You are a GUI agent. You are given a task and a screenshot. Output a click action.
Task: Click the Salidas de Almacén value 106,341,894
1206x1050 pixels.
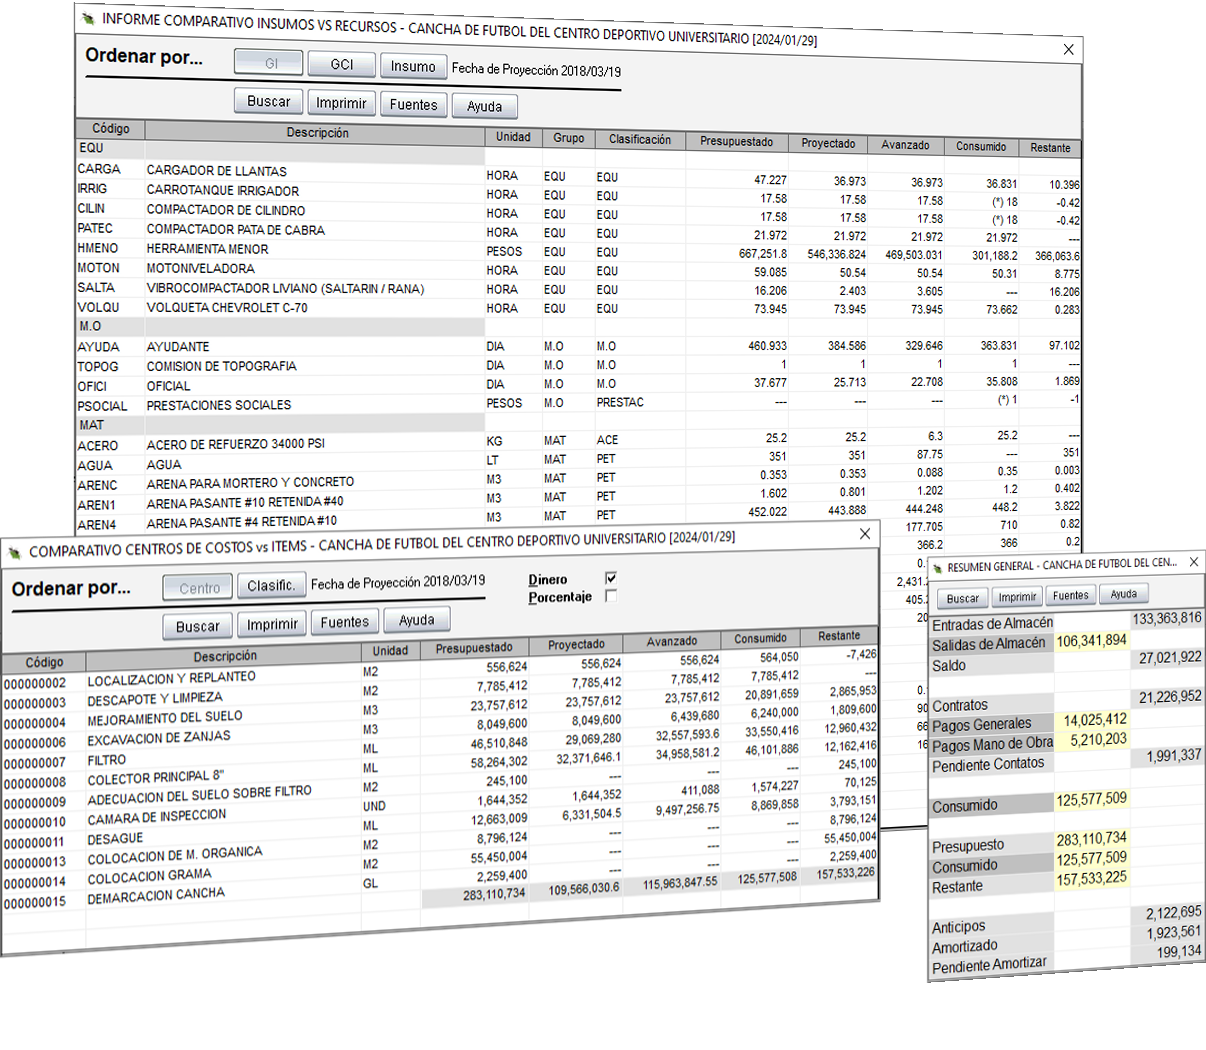coord(1091,640)
